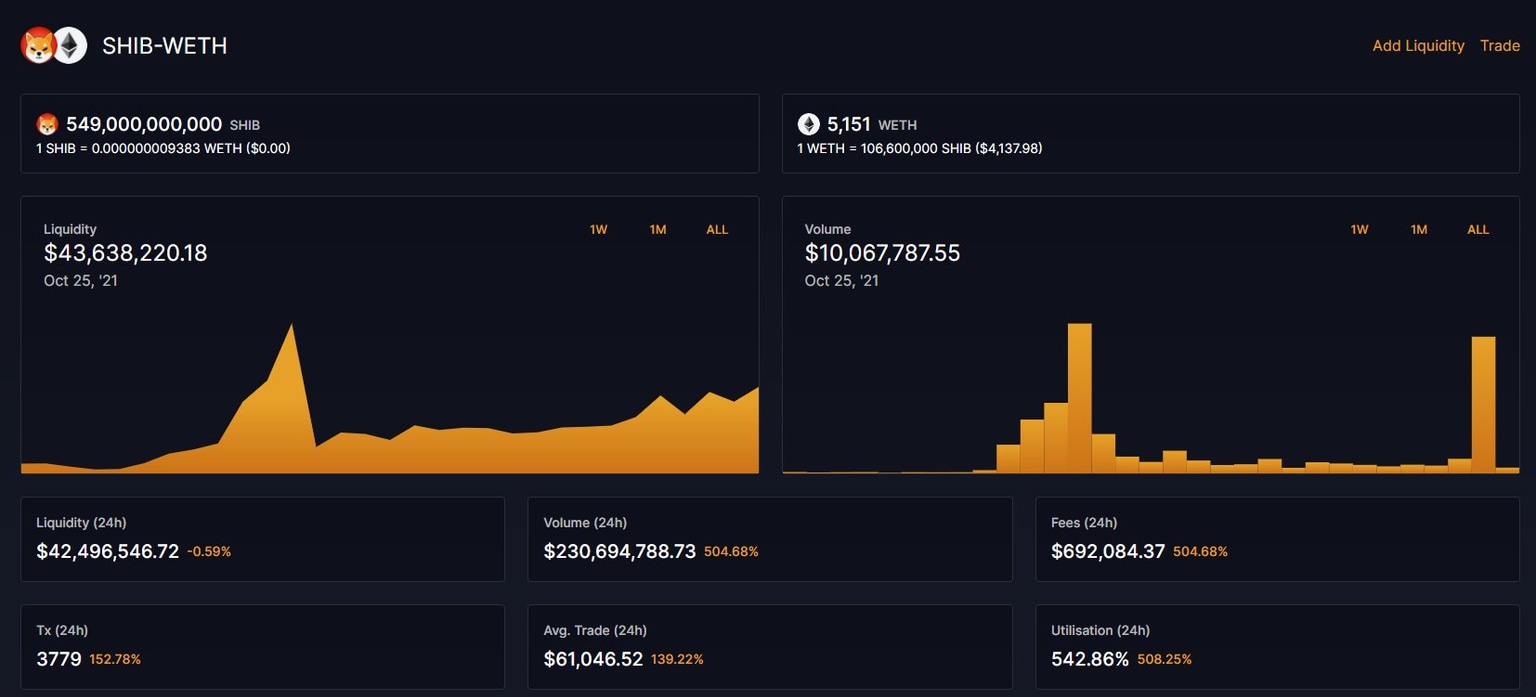1536x697 pixels.
Task: Open the Add Liquidity page
Action: [1418, 45]
